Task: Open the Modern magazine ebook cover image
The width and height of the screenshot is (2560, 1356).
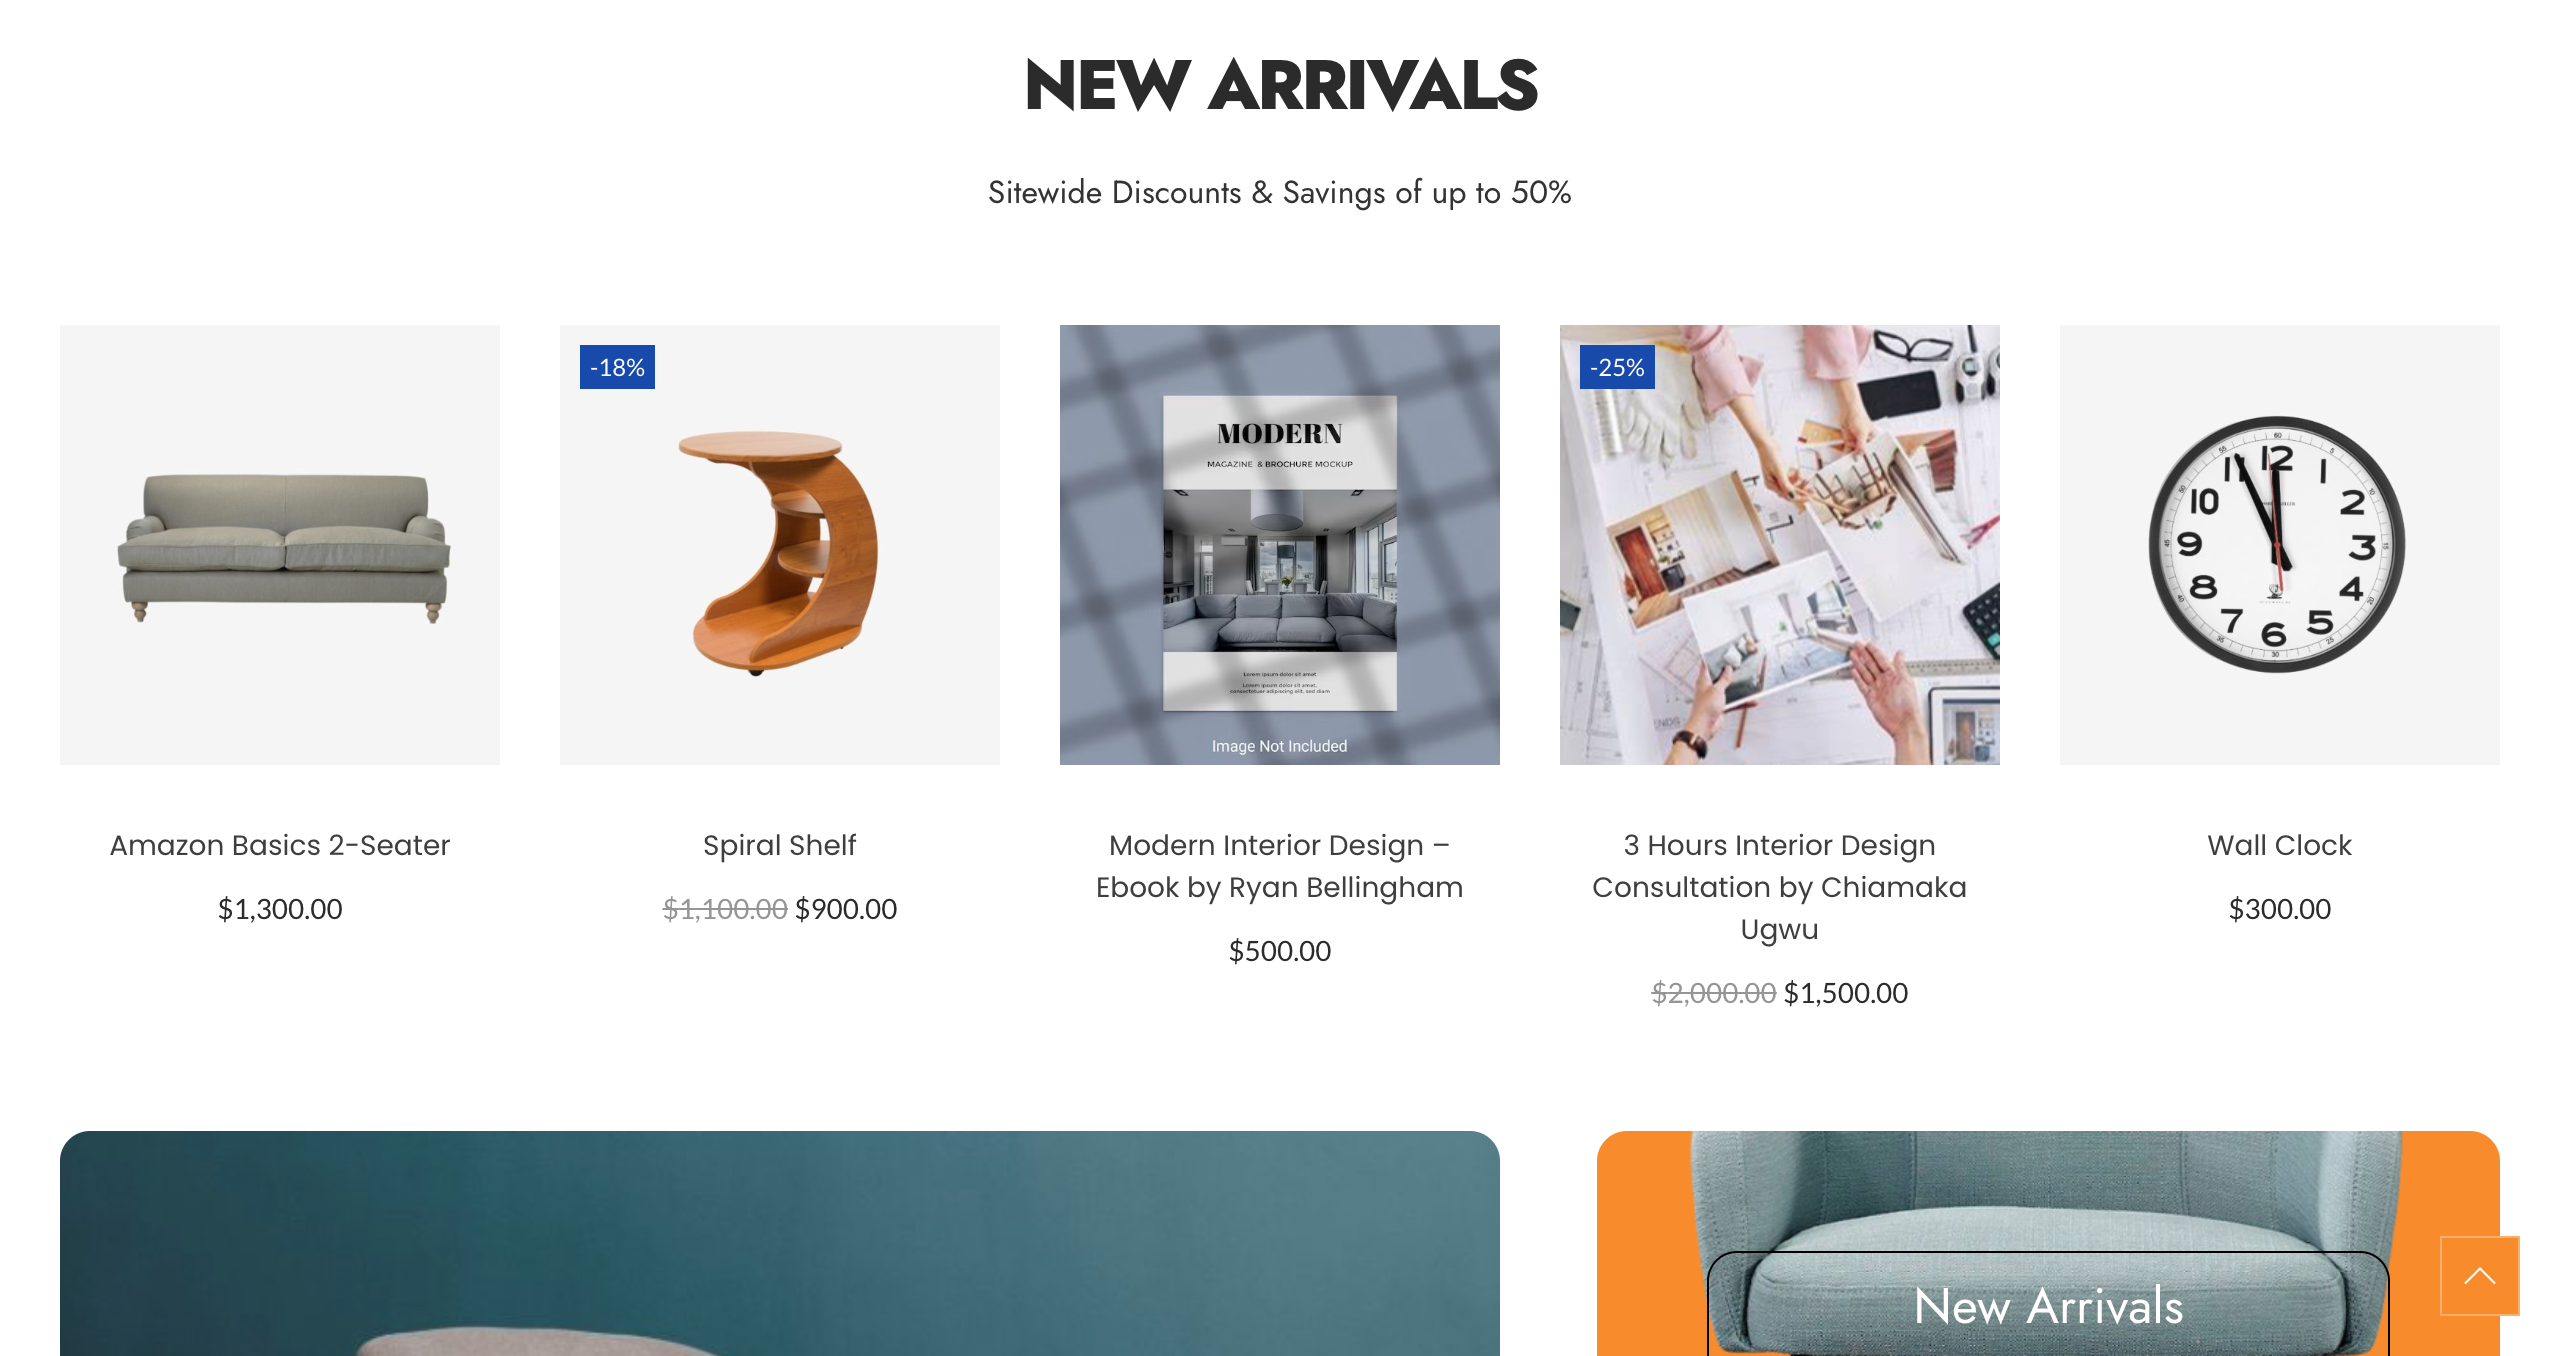Action: [x=1280, y=545]
